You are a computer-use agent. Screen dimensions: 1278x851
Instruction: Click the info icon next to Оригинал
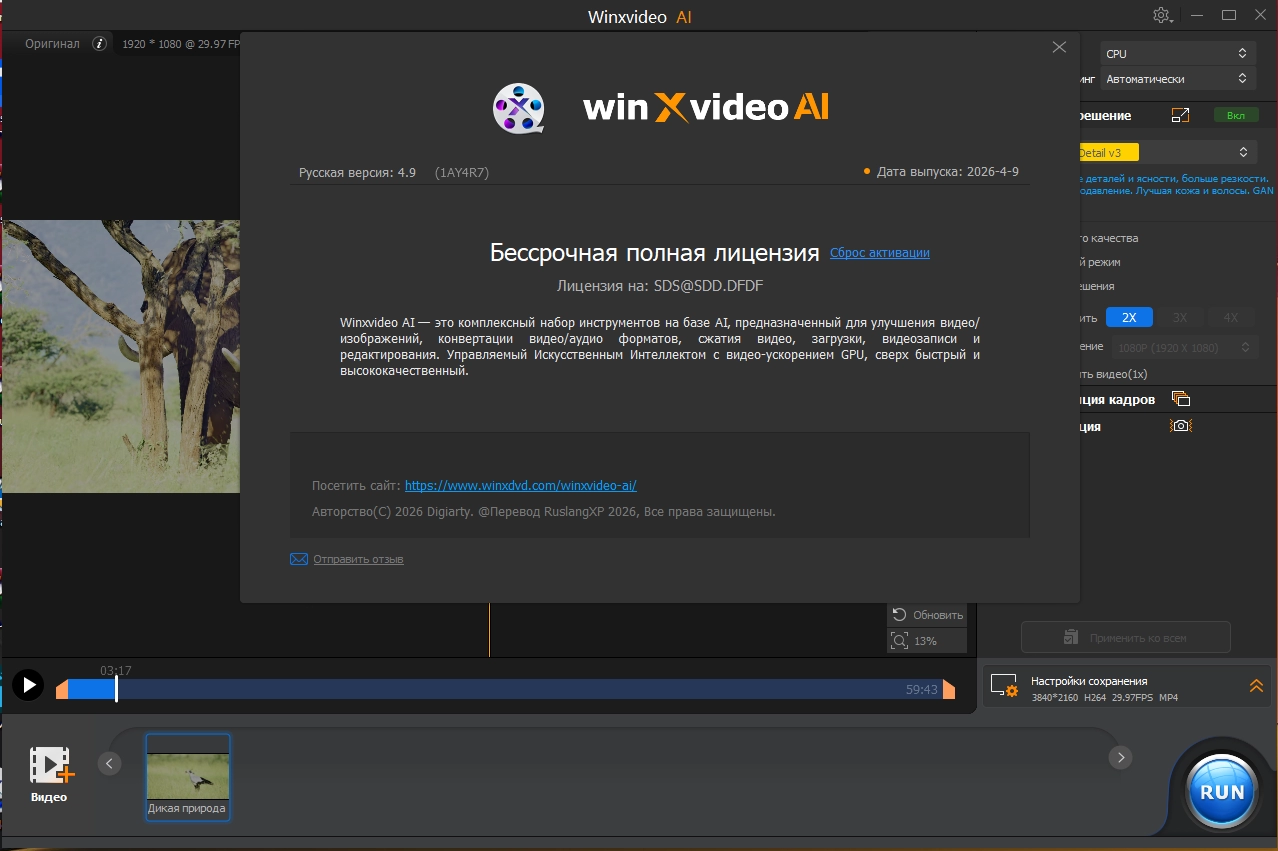pyautogui.click(x=99, y=44)
